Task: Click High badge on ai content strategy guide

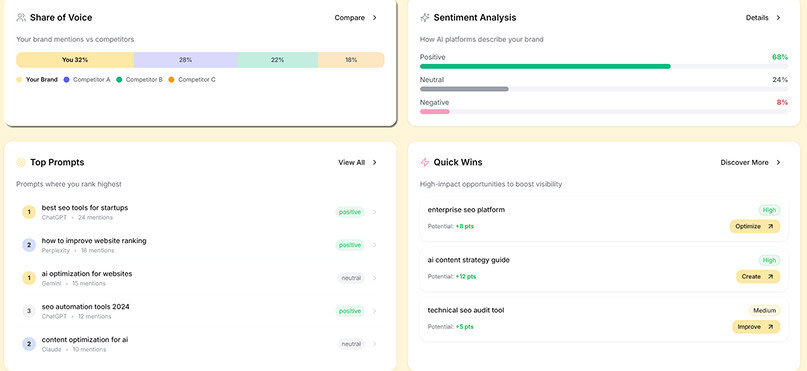Action: (769, 260)
